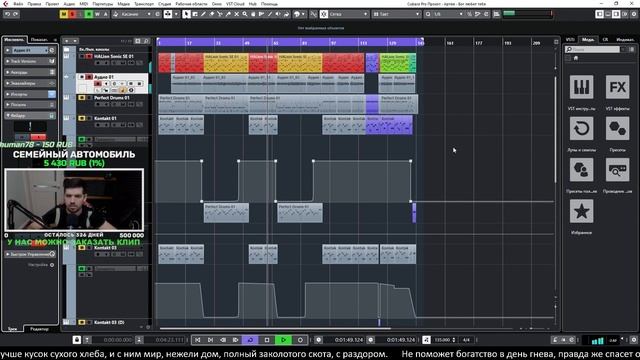This screenshot has height=360, width=640.
Task: Open Setup gear in top-right toolbar
Action: pos(634,14)
